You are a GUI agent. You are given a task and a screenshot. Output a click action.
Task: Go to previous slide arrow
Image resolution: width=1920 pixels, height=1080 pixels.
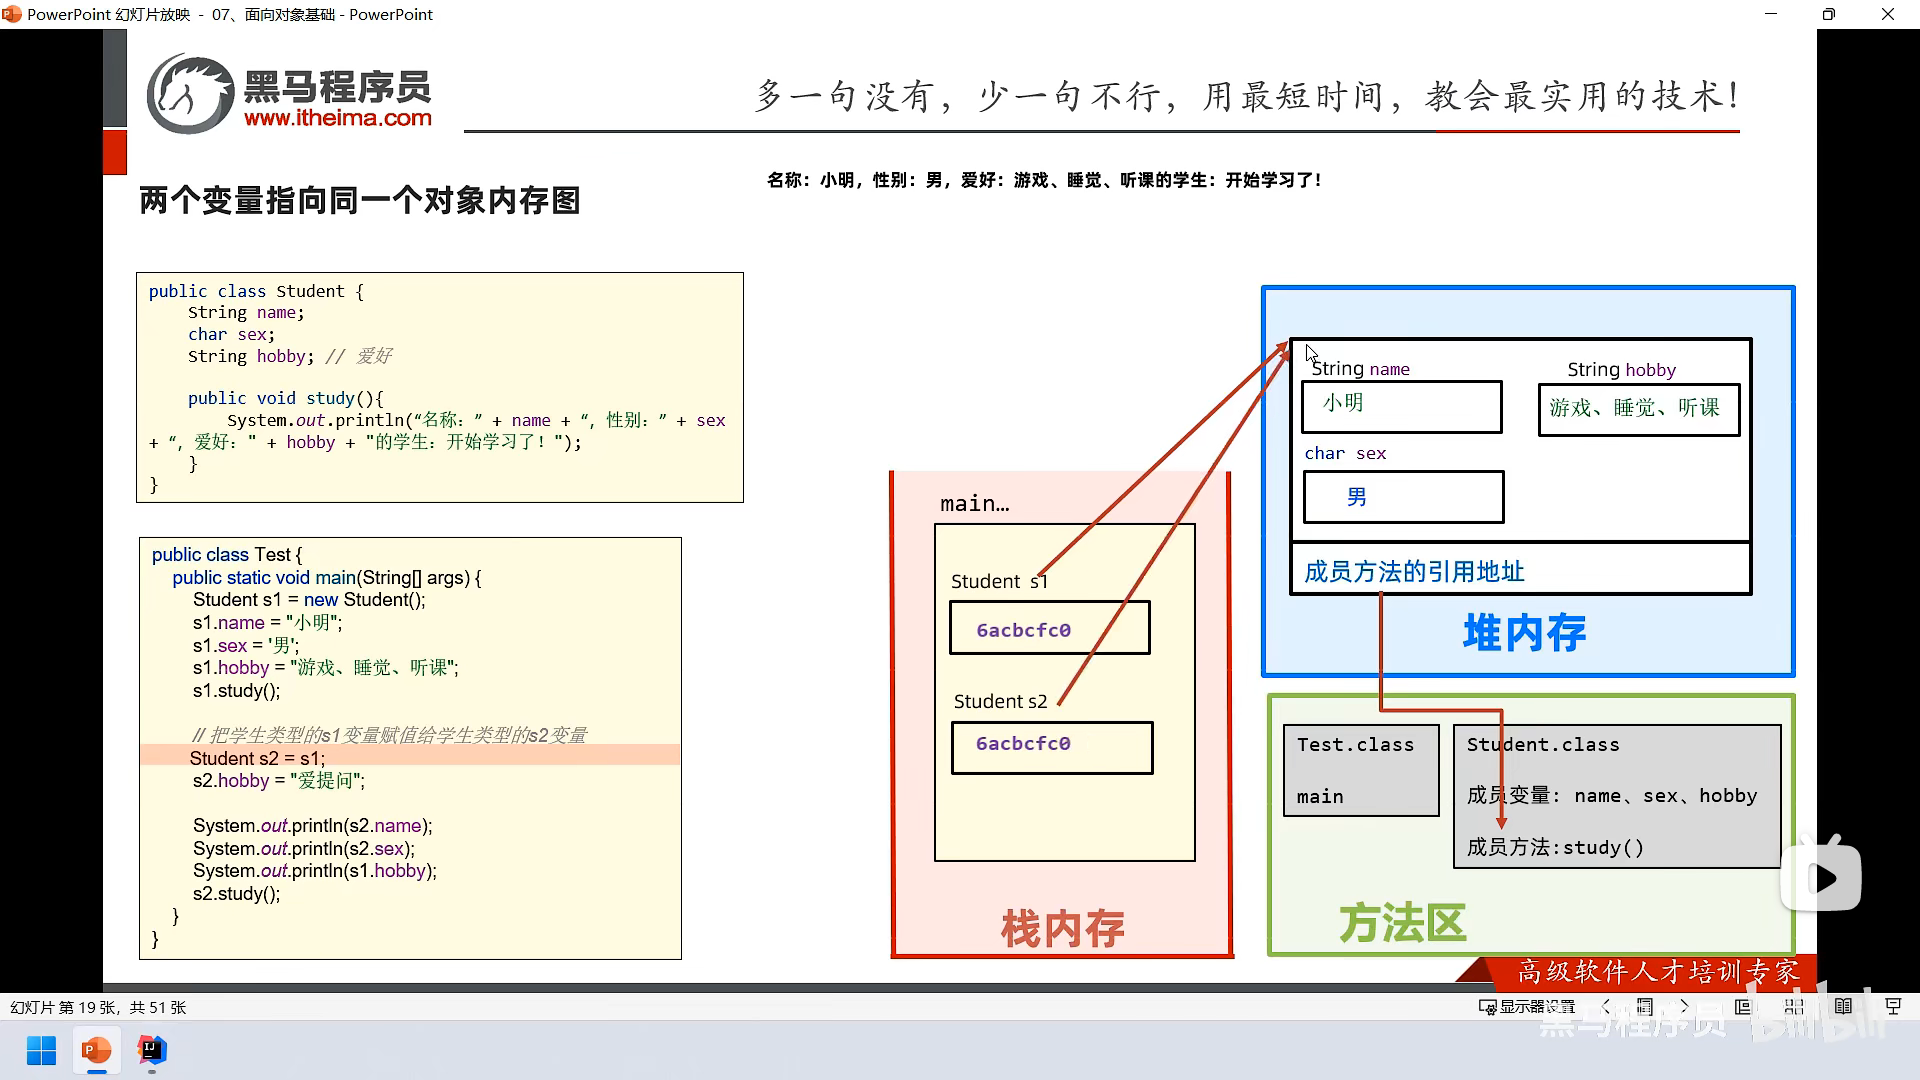1606,1007
